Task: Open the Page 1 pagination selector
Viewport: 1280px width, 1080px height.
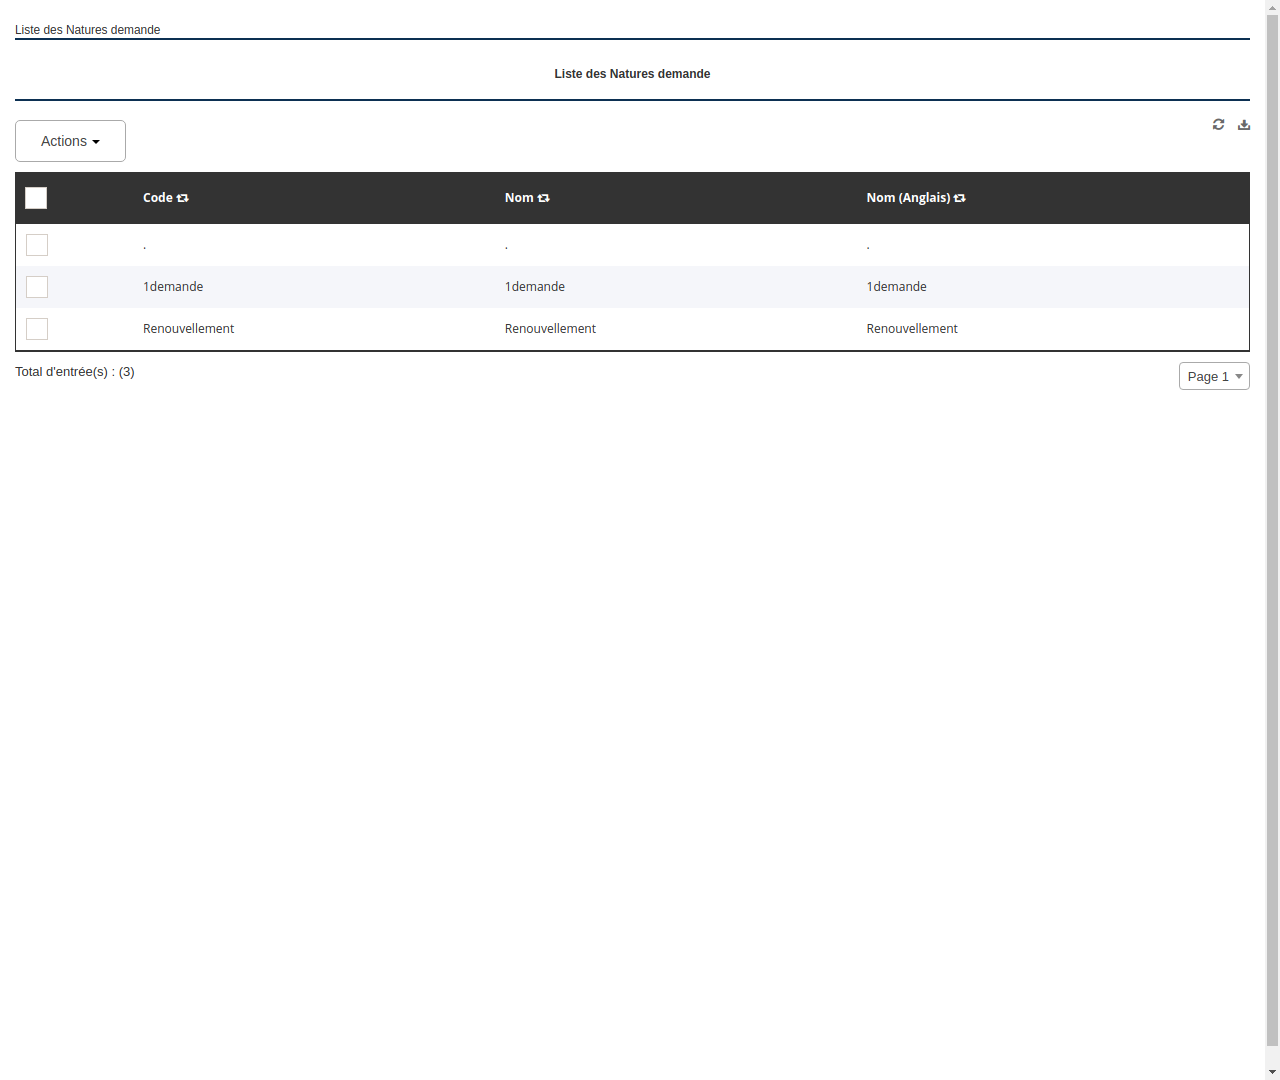Action: tap(1214, 376)
